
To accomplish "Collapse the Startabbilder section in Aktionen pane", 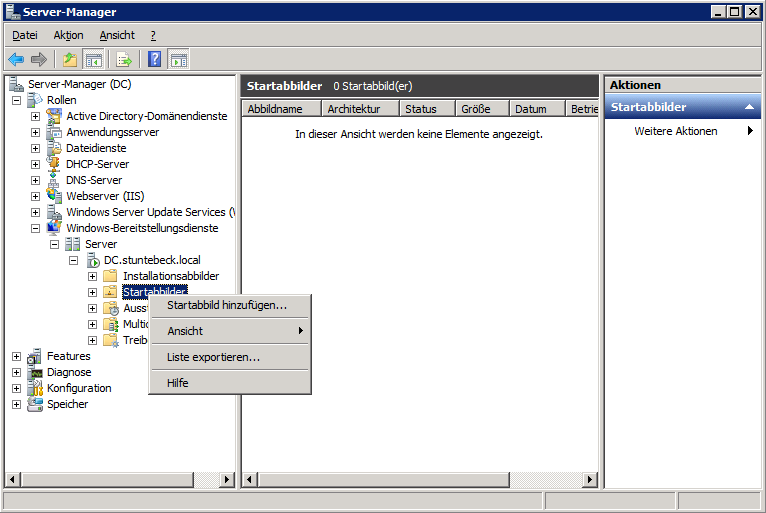I will [749, 107].
